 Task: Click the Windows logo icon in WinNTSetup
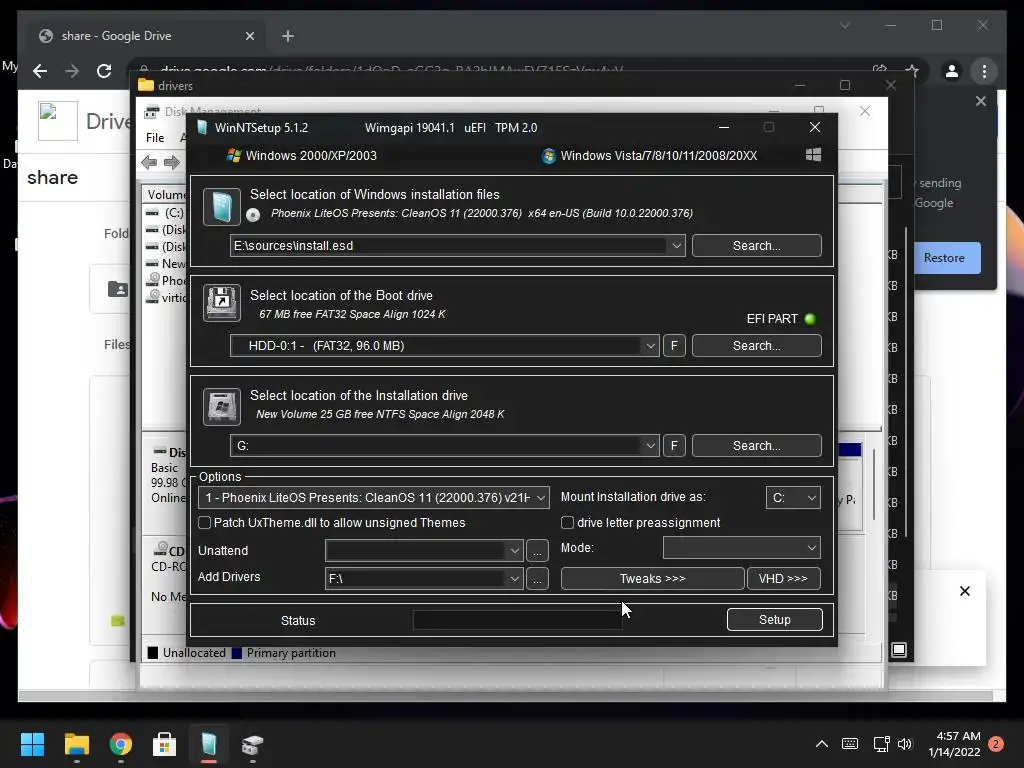point(813,155)
